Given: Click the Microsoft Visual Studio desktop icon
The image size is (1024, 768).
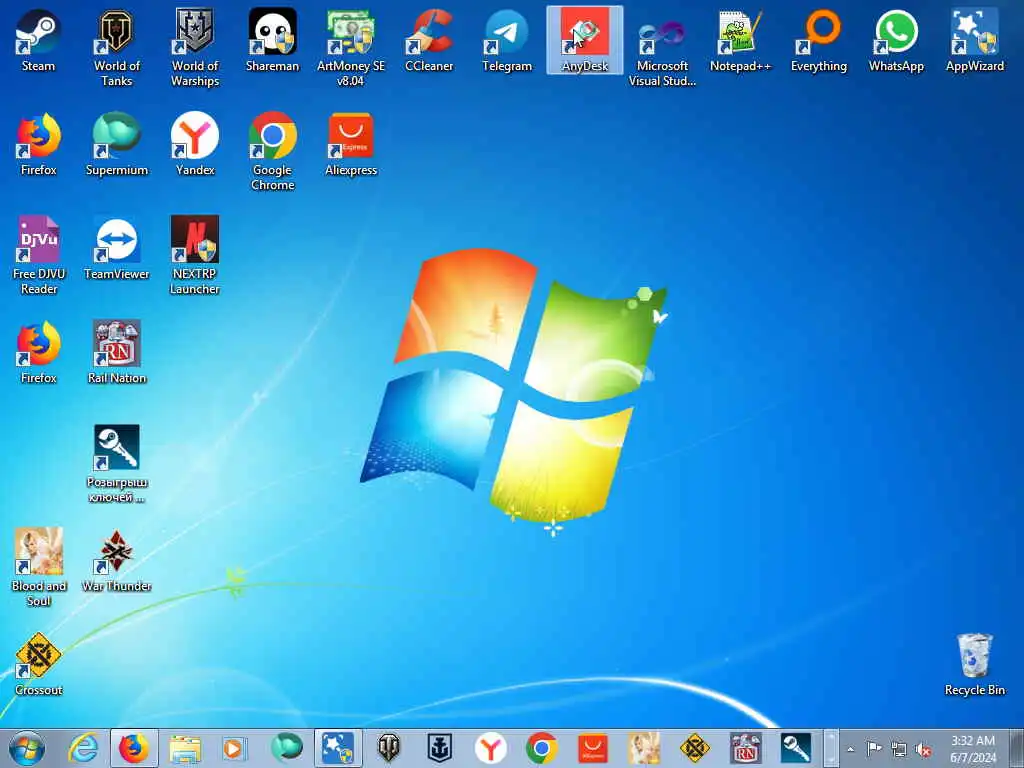Looking at the screenshot, I should tap(662, 48).
